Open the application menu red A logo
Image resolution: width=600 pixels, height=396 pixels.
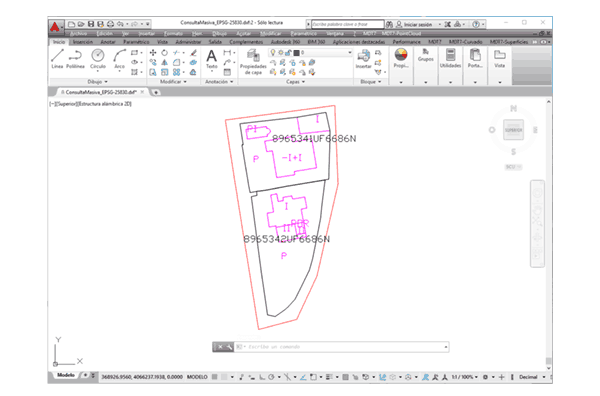(55, 27)
